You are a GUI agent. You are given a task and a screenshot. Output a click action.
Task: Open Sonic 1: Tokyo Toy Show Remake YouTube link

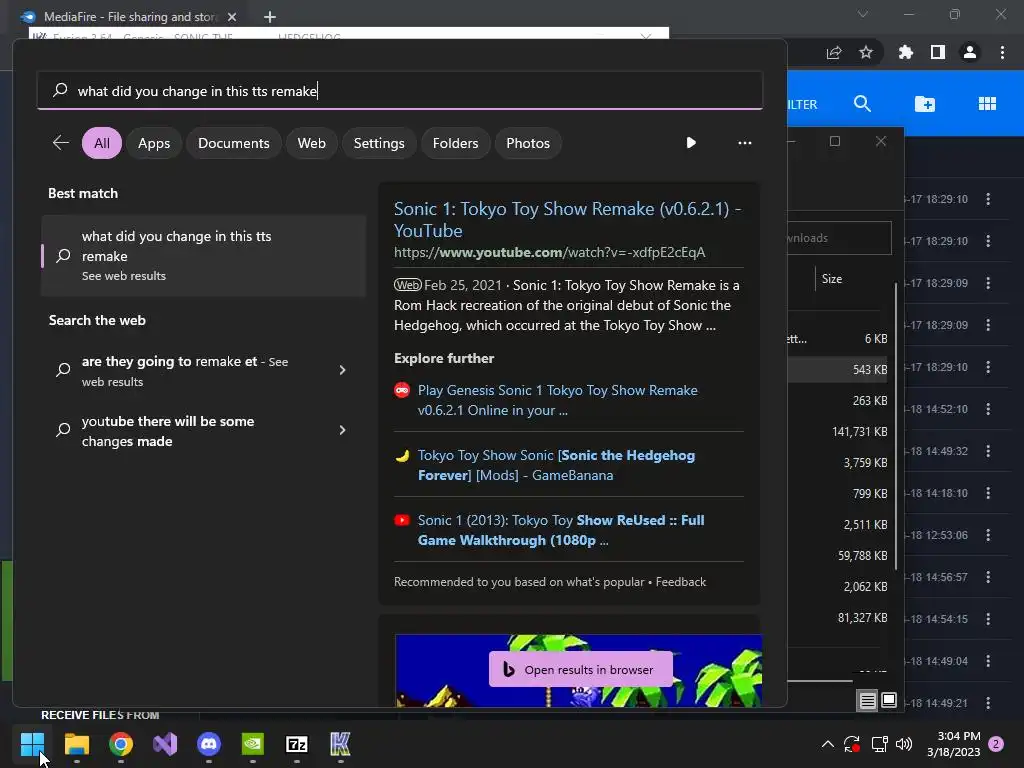(568, 219)
